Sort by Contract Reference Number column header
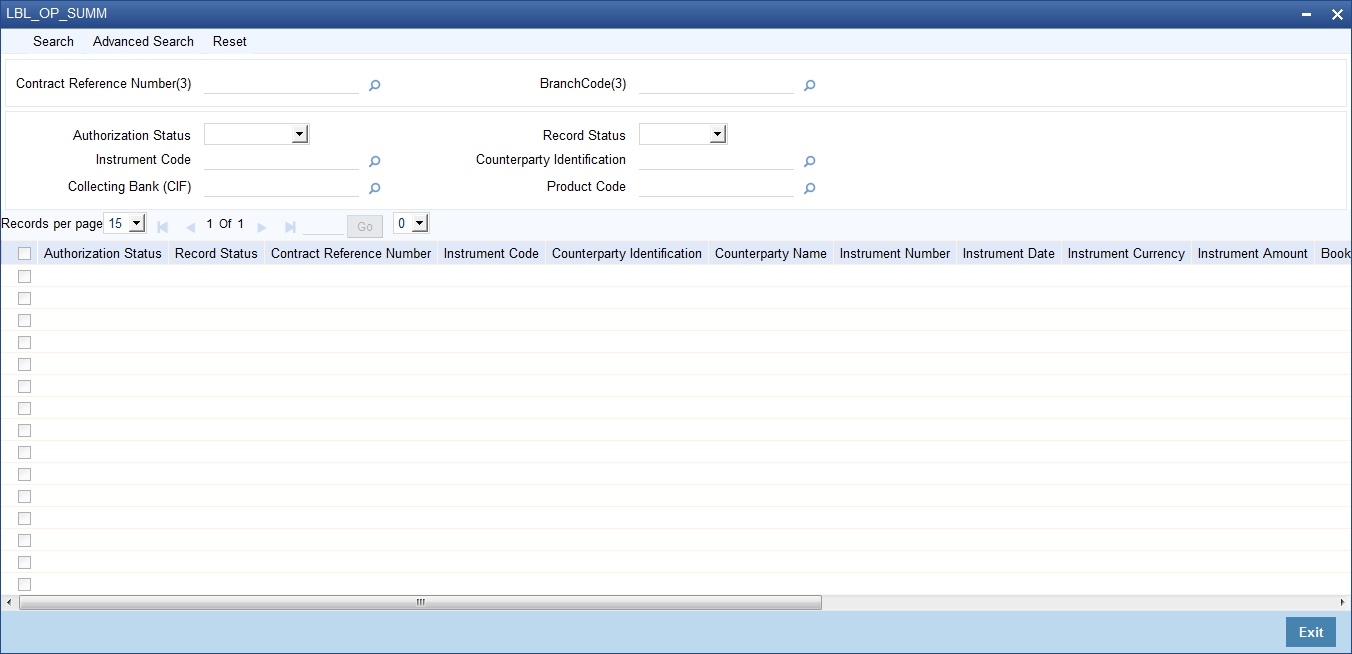The image size is (1352, 654). [351, 253]
